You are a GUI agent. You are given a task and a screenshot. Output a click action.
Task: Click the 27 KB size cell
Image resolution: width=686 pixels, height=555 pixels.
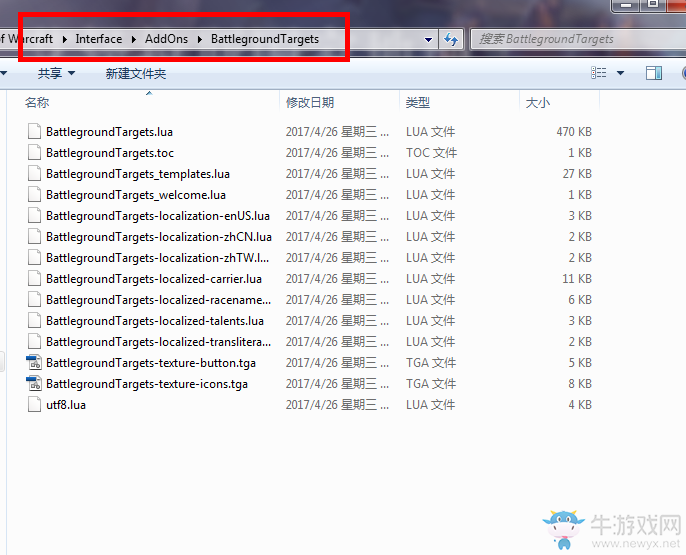577,174
